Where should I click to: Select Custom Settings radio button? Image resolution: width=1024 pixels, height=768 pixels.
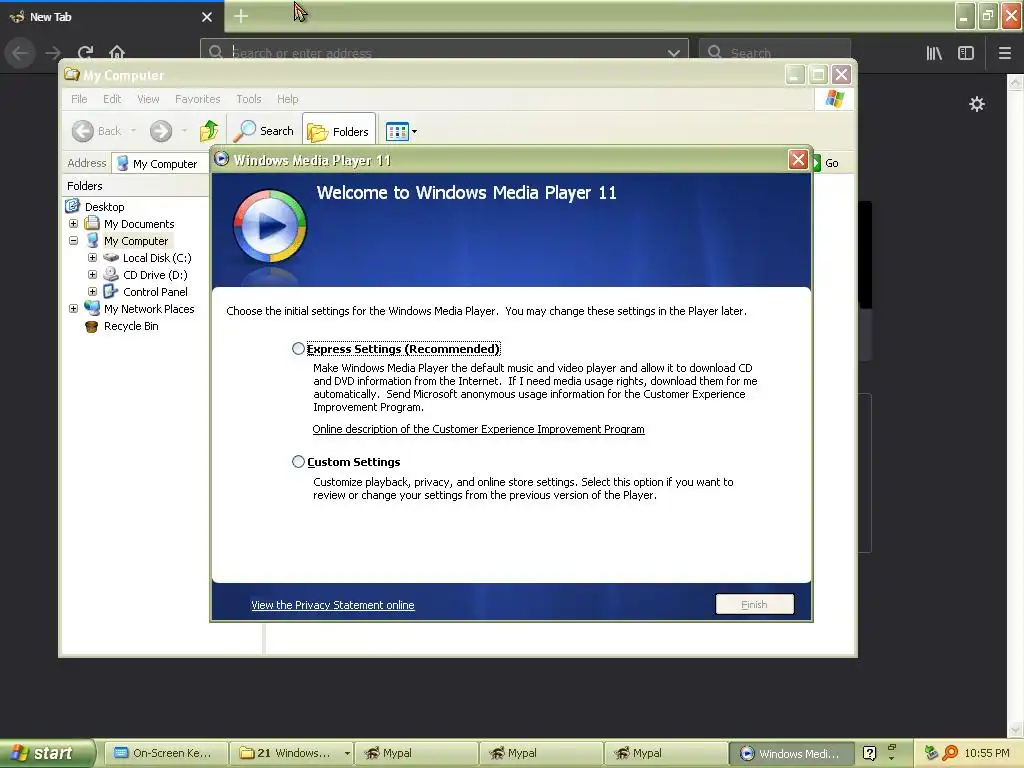click(298, 462)
